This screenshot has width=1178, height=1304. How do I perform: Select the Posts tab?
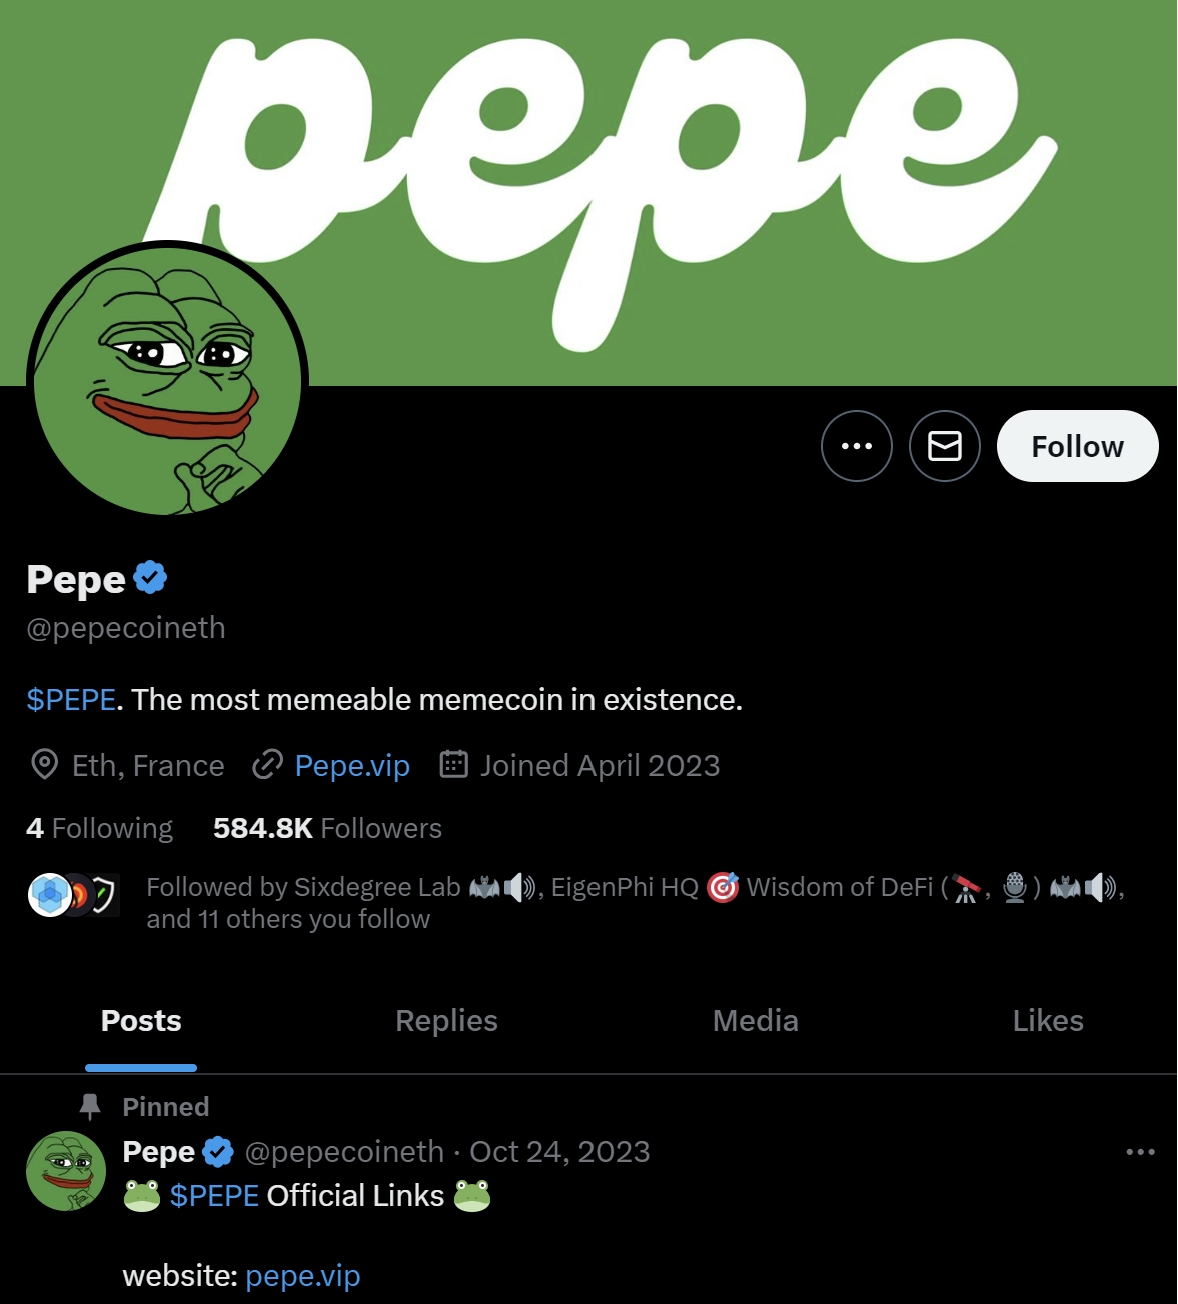(141, 1021)
